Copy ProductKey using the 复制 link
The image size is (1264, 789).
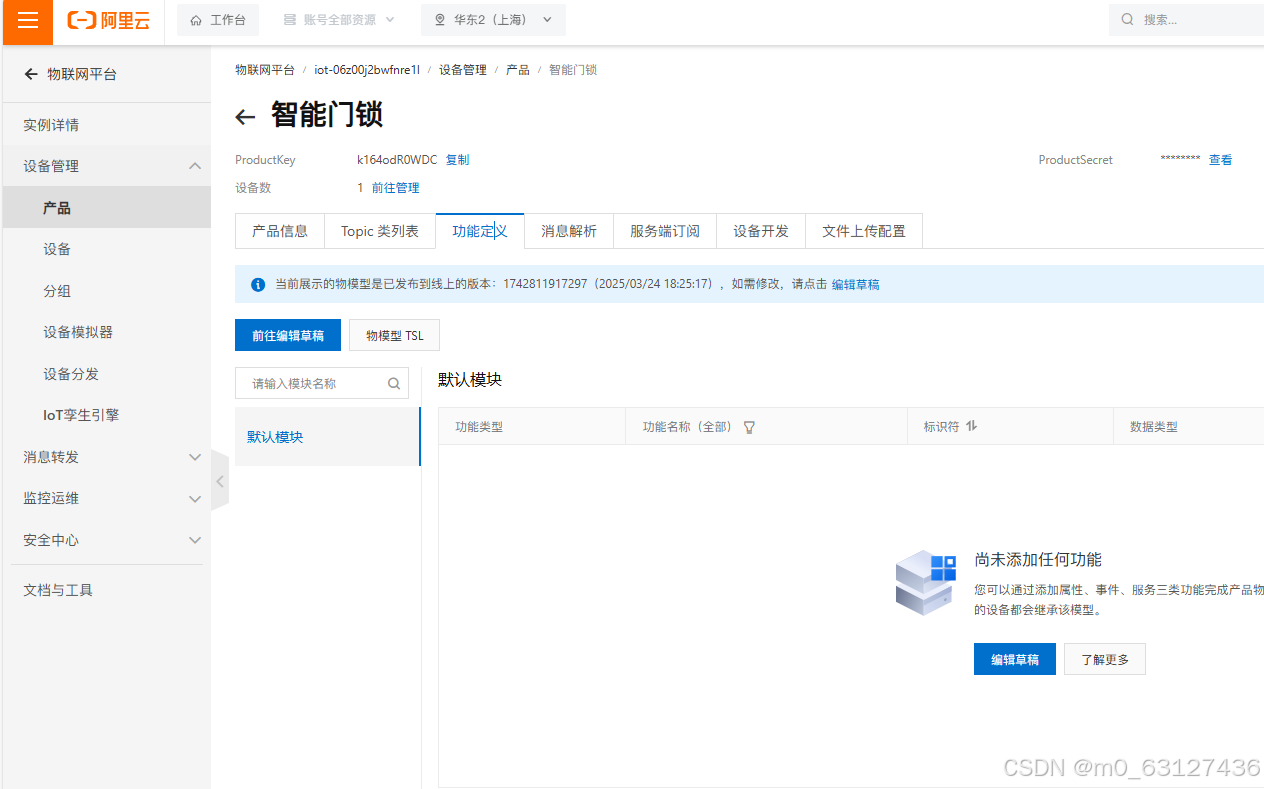pyautogui.click(x=457, y=159)
